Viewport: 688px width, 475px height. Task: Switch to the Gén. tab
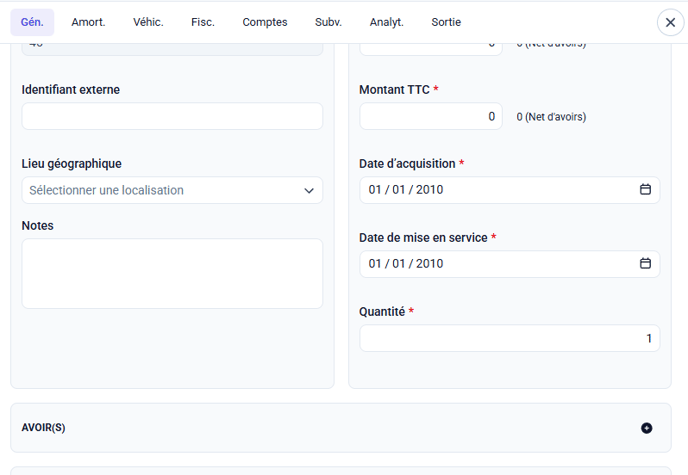click(32, 22)
